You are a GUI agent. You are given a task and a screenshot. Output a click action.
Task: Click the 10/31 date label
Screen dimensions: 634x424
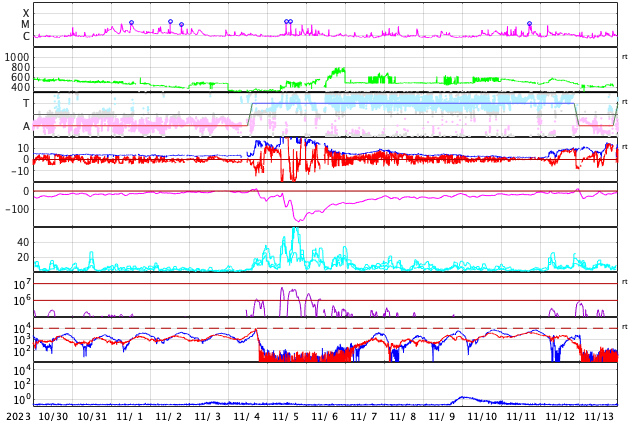pos(92,417)
